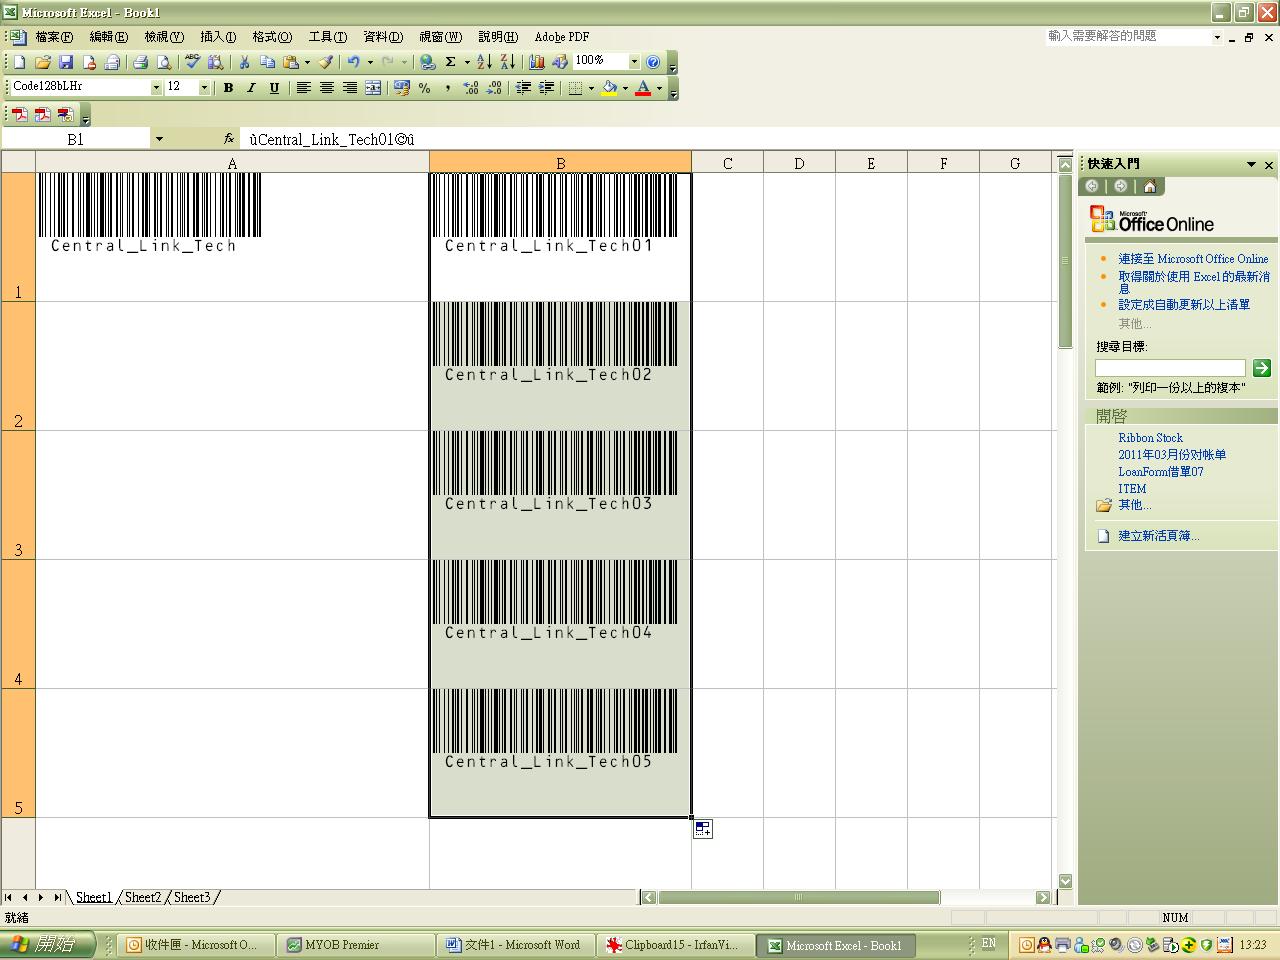Sort descending Z to A
Image resolution: width=1280 pixels, height=960 pixels.
[507, 62]
